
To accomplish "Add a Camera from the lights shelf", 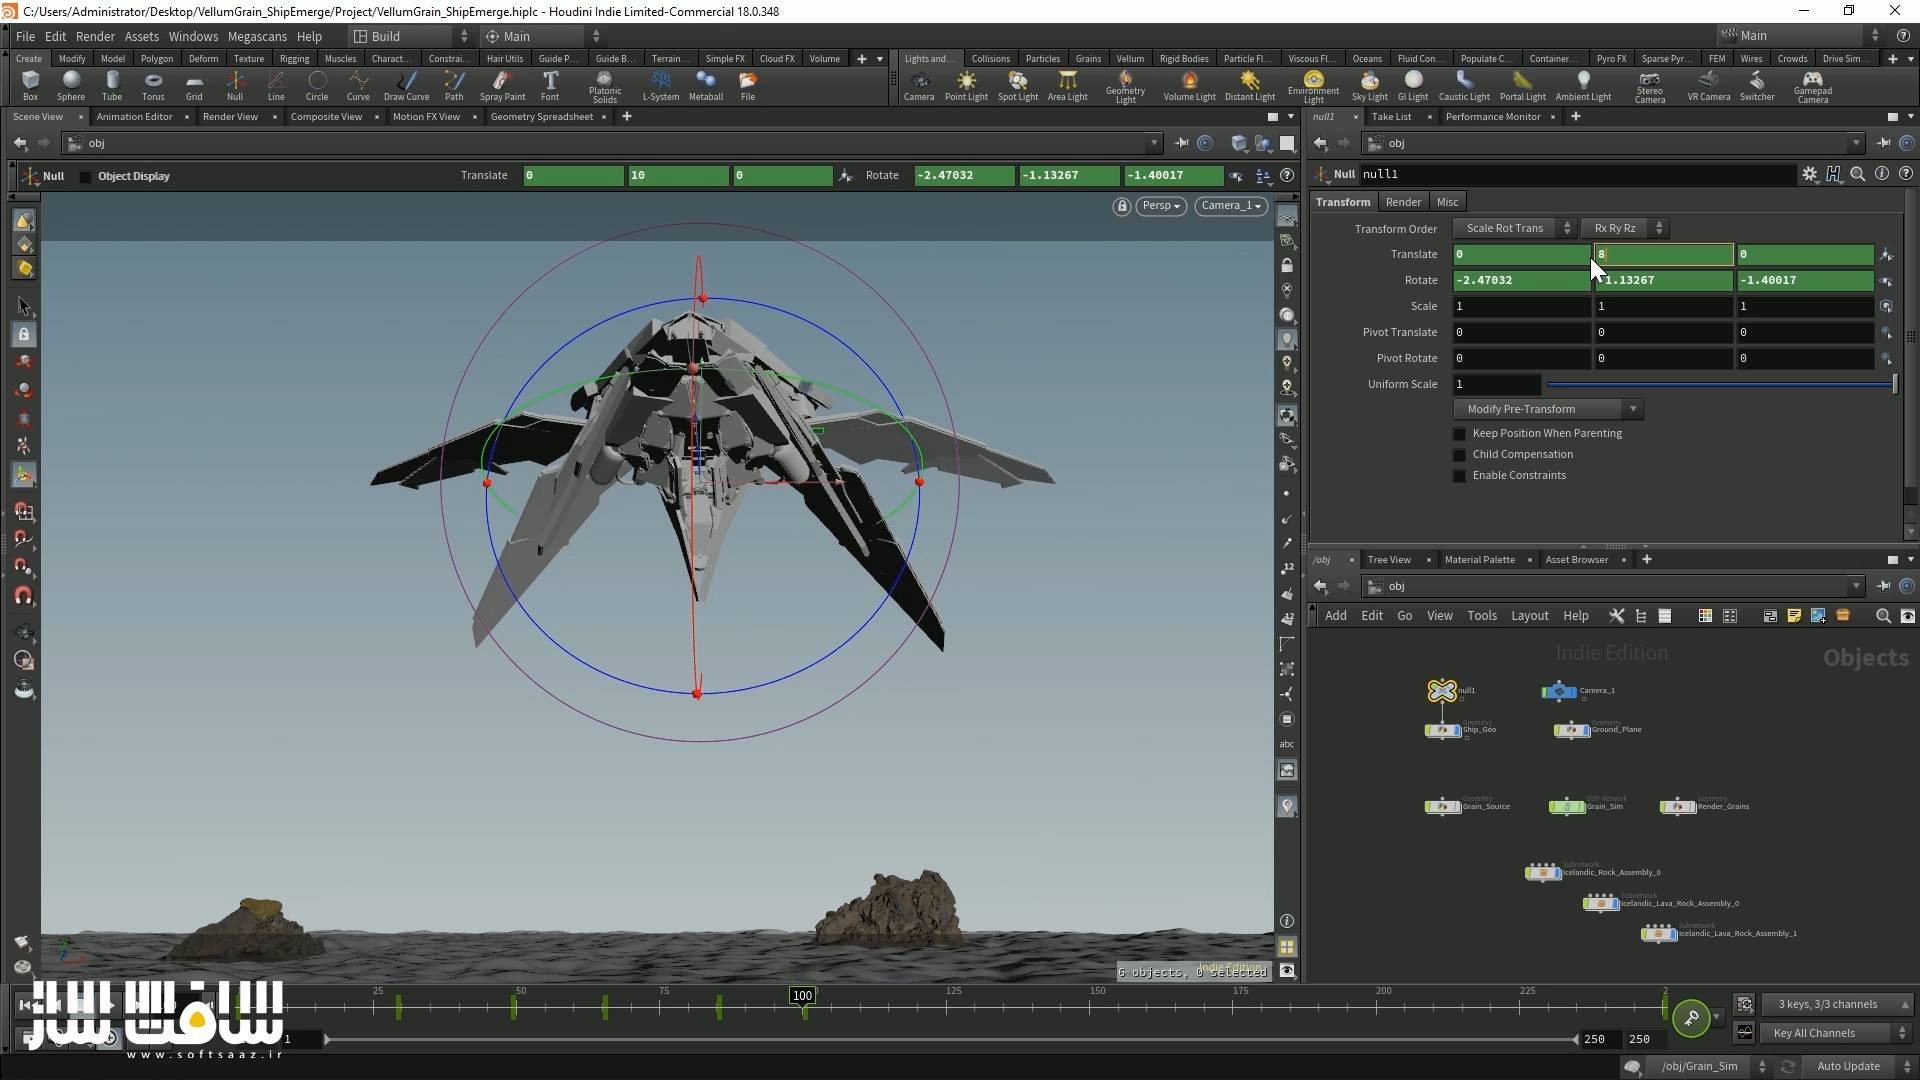I will pos(919,86).
